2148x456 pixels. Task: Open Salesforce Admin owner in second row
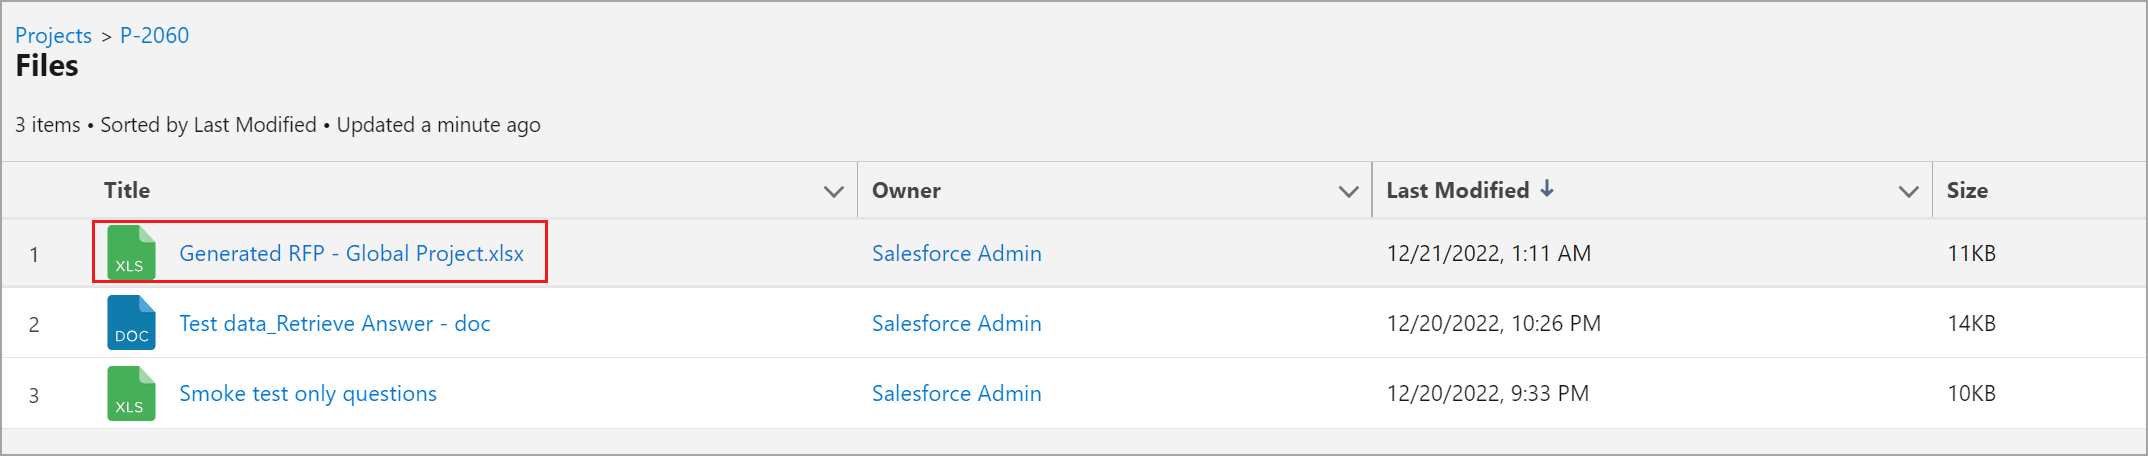pyautogui.click(x=956, y=323)
